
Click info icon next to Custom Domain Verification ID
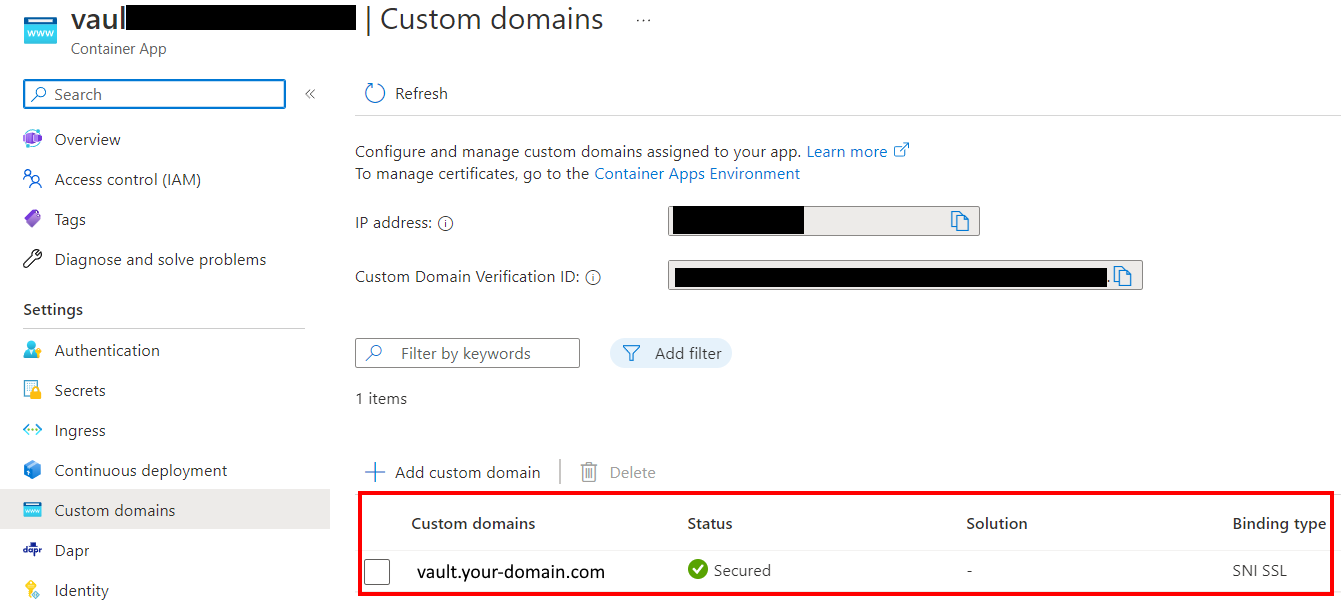coord(593,278)
